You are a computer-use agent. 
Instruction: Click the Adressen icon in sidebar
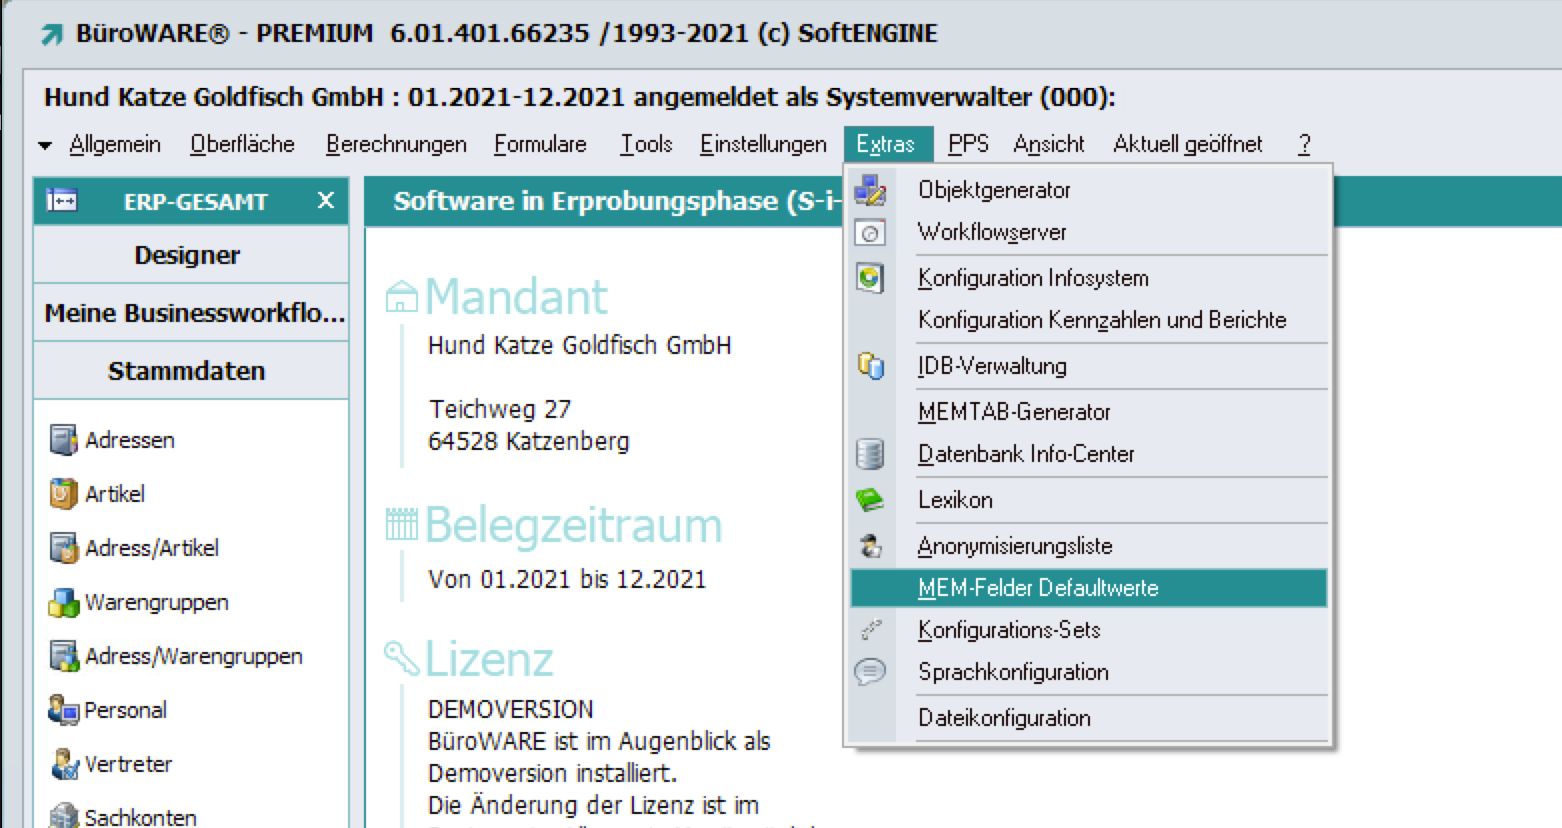[x=64, y=440]
